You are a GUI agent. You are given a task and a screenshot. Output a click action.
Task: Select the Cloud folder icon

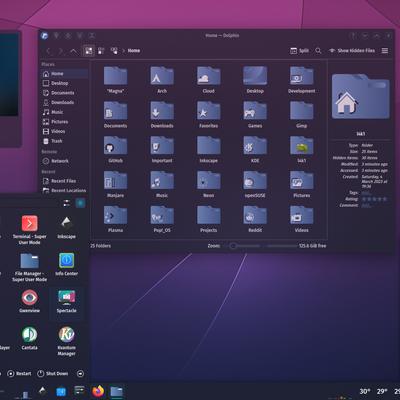[209, 76]
